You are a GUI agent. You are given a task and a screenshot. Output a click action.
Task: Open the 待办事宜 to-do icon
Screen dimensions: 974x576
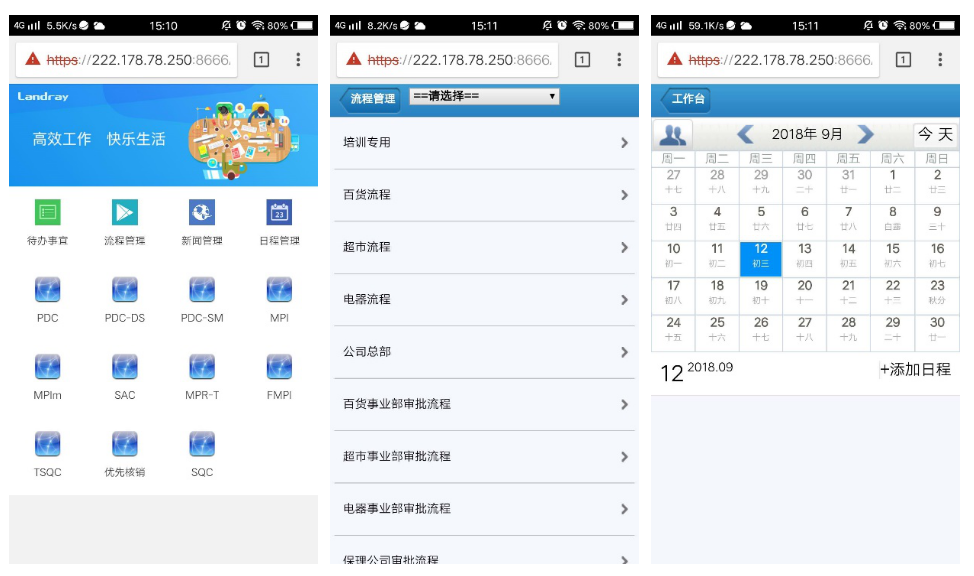(47, 212)
